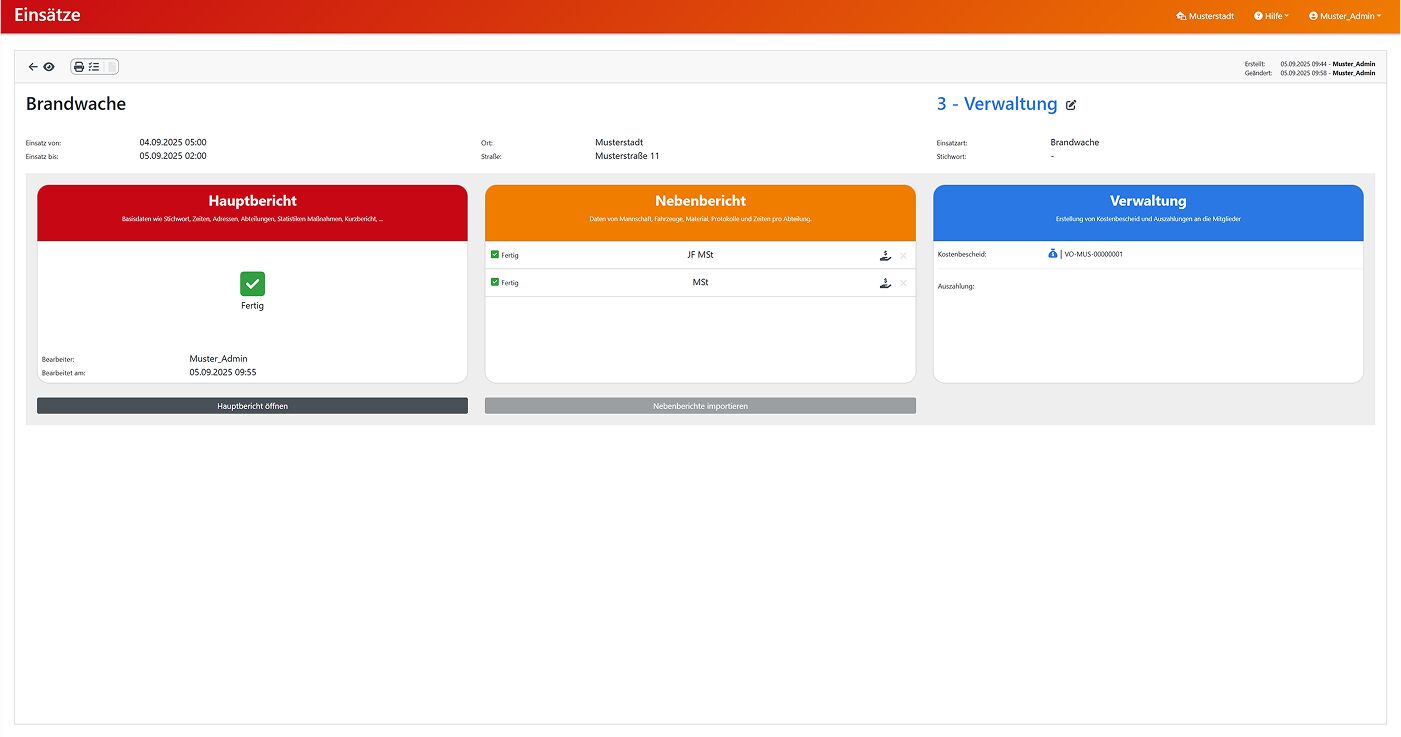Image resolution: width=1401 pixels, height=737 pixels.
Task: Click payout hand icon in JF MSt row
Action: coord(884,256)
